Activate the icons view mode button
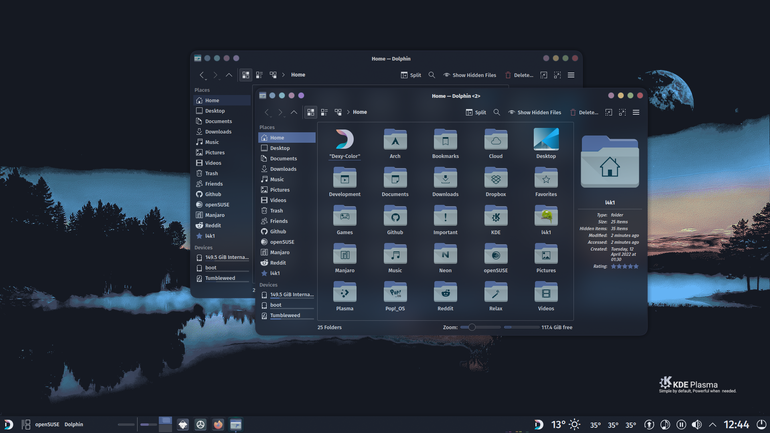Screen dimensions: 770x433 click(310, 112)
